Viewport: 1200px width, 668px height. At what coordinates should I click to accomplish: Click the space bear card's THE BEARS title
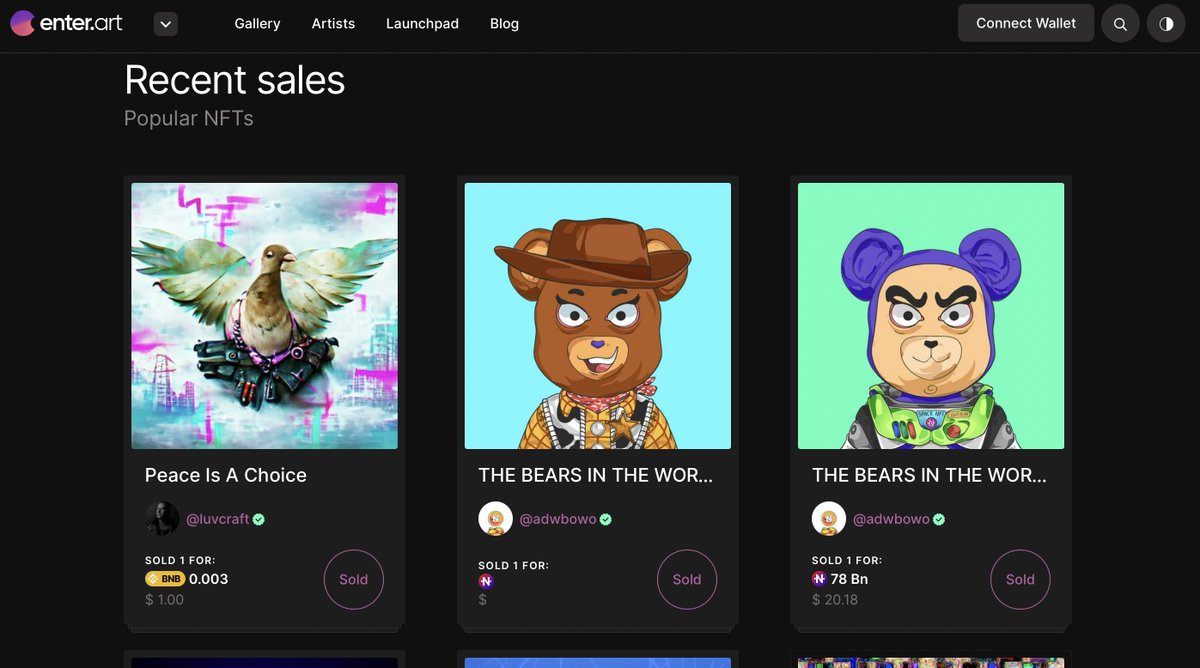929,475
